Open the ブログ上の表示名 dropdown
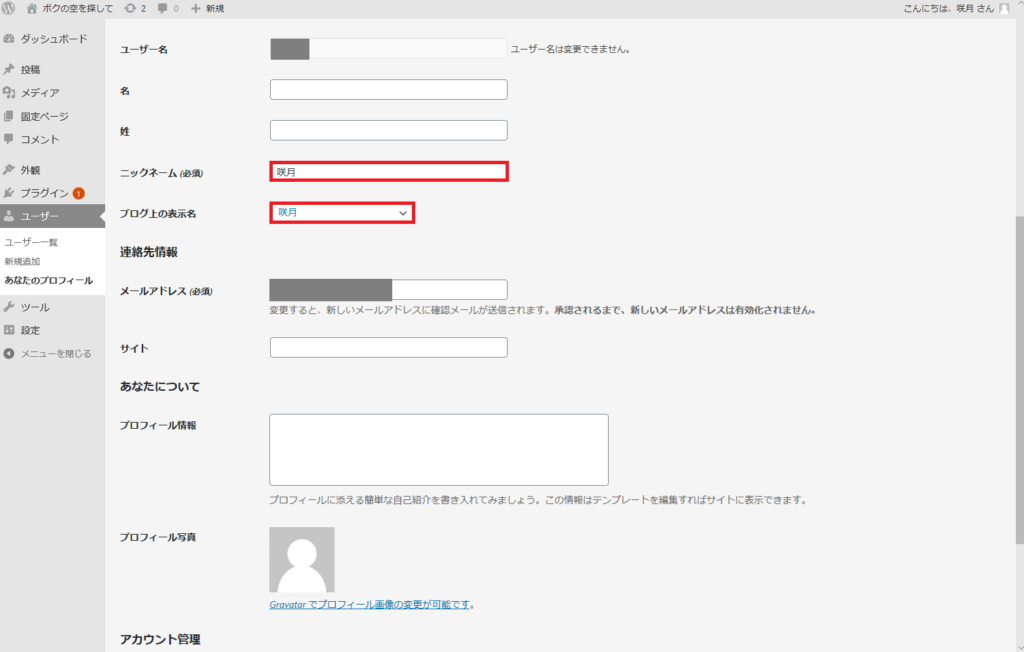The image size is (1024, 652). (342, 213)
